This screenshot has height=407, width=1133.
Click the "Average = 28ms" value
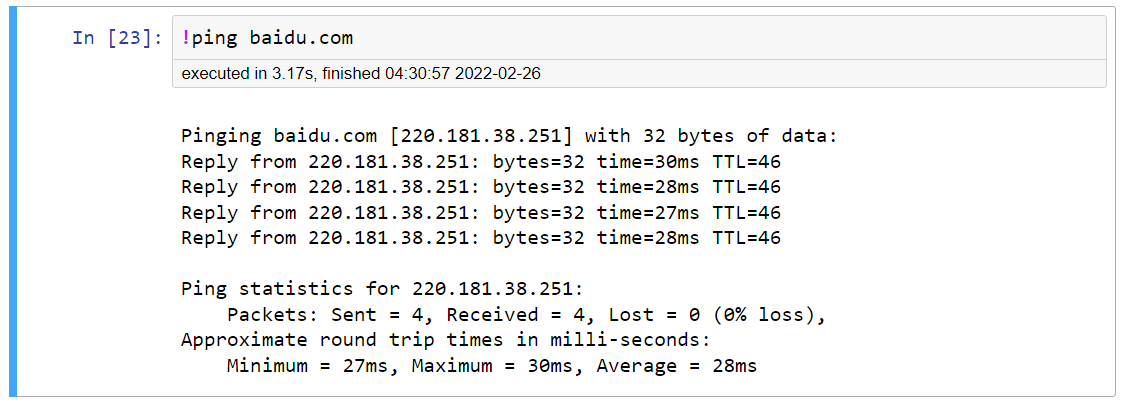[x=676, y=366]
